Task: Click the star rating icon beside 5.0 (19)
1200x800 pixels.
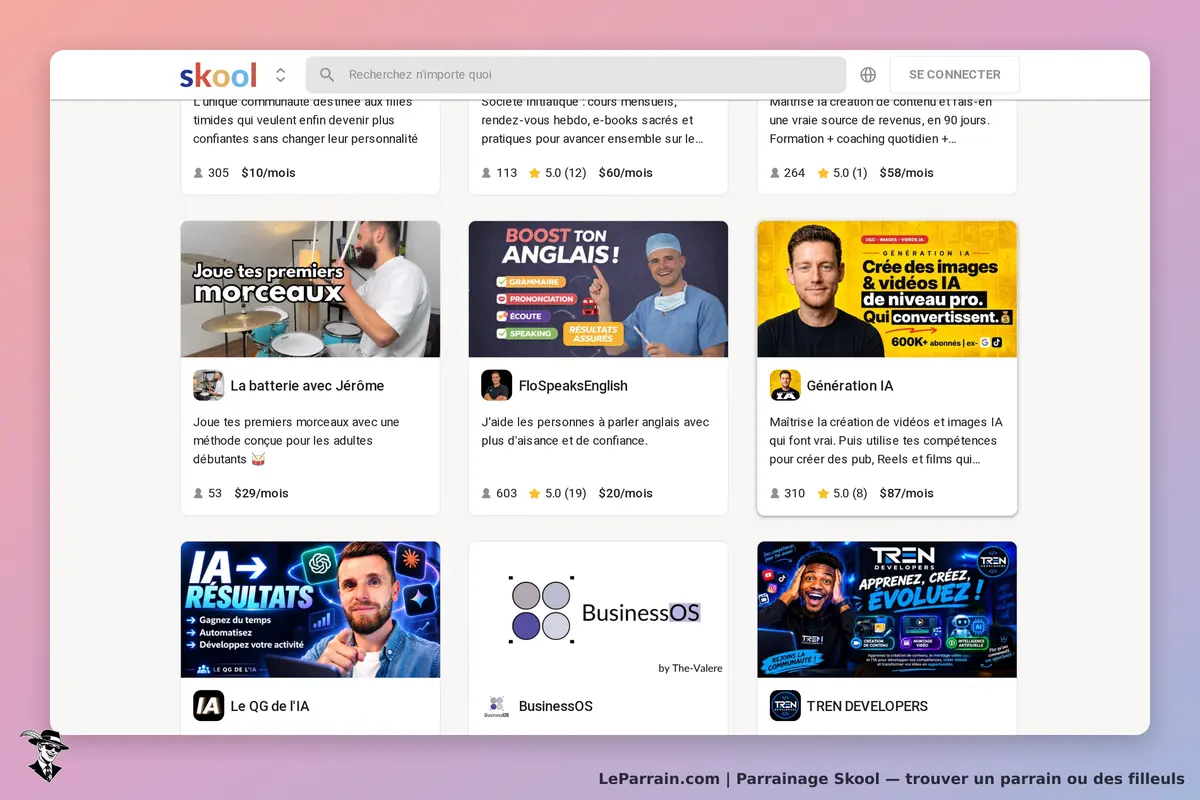Action: coord(534,493)
